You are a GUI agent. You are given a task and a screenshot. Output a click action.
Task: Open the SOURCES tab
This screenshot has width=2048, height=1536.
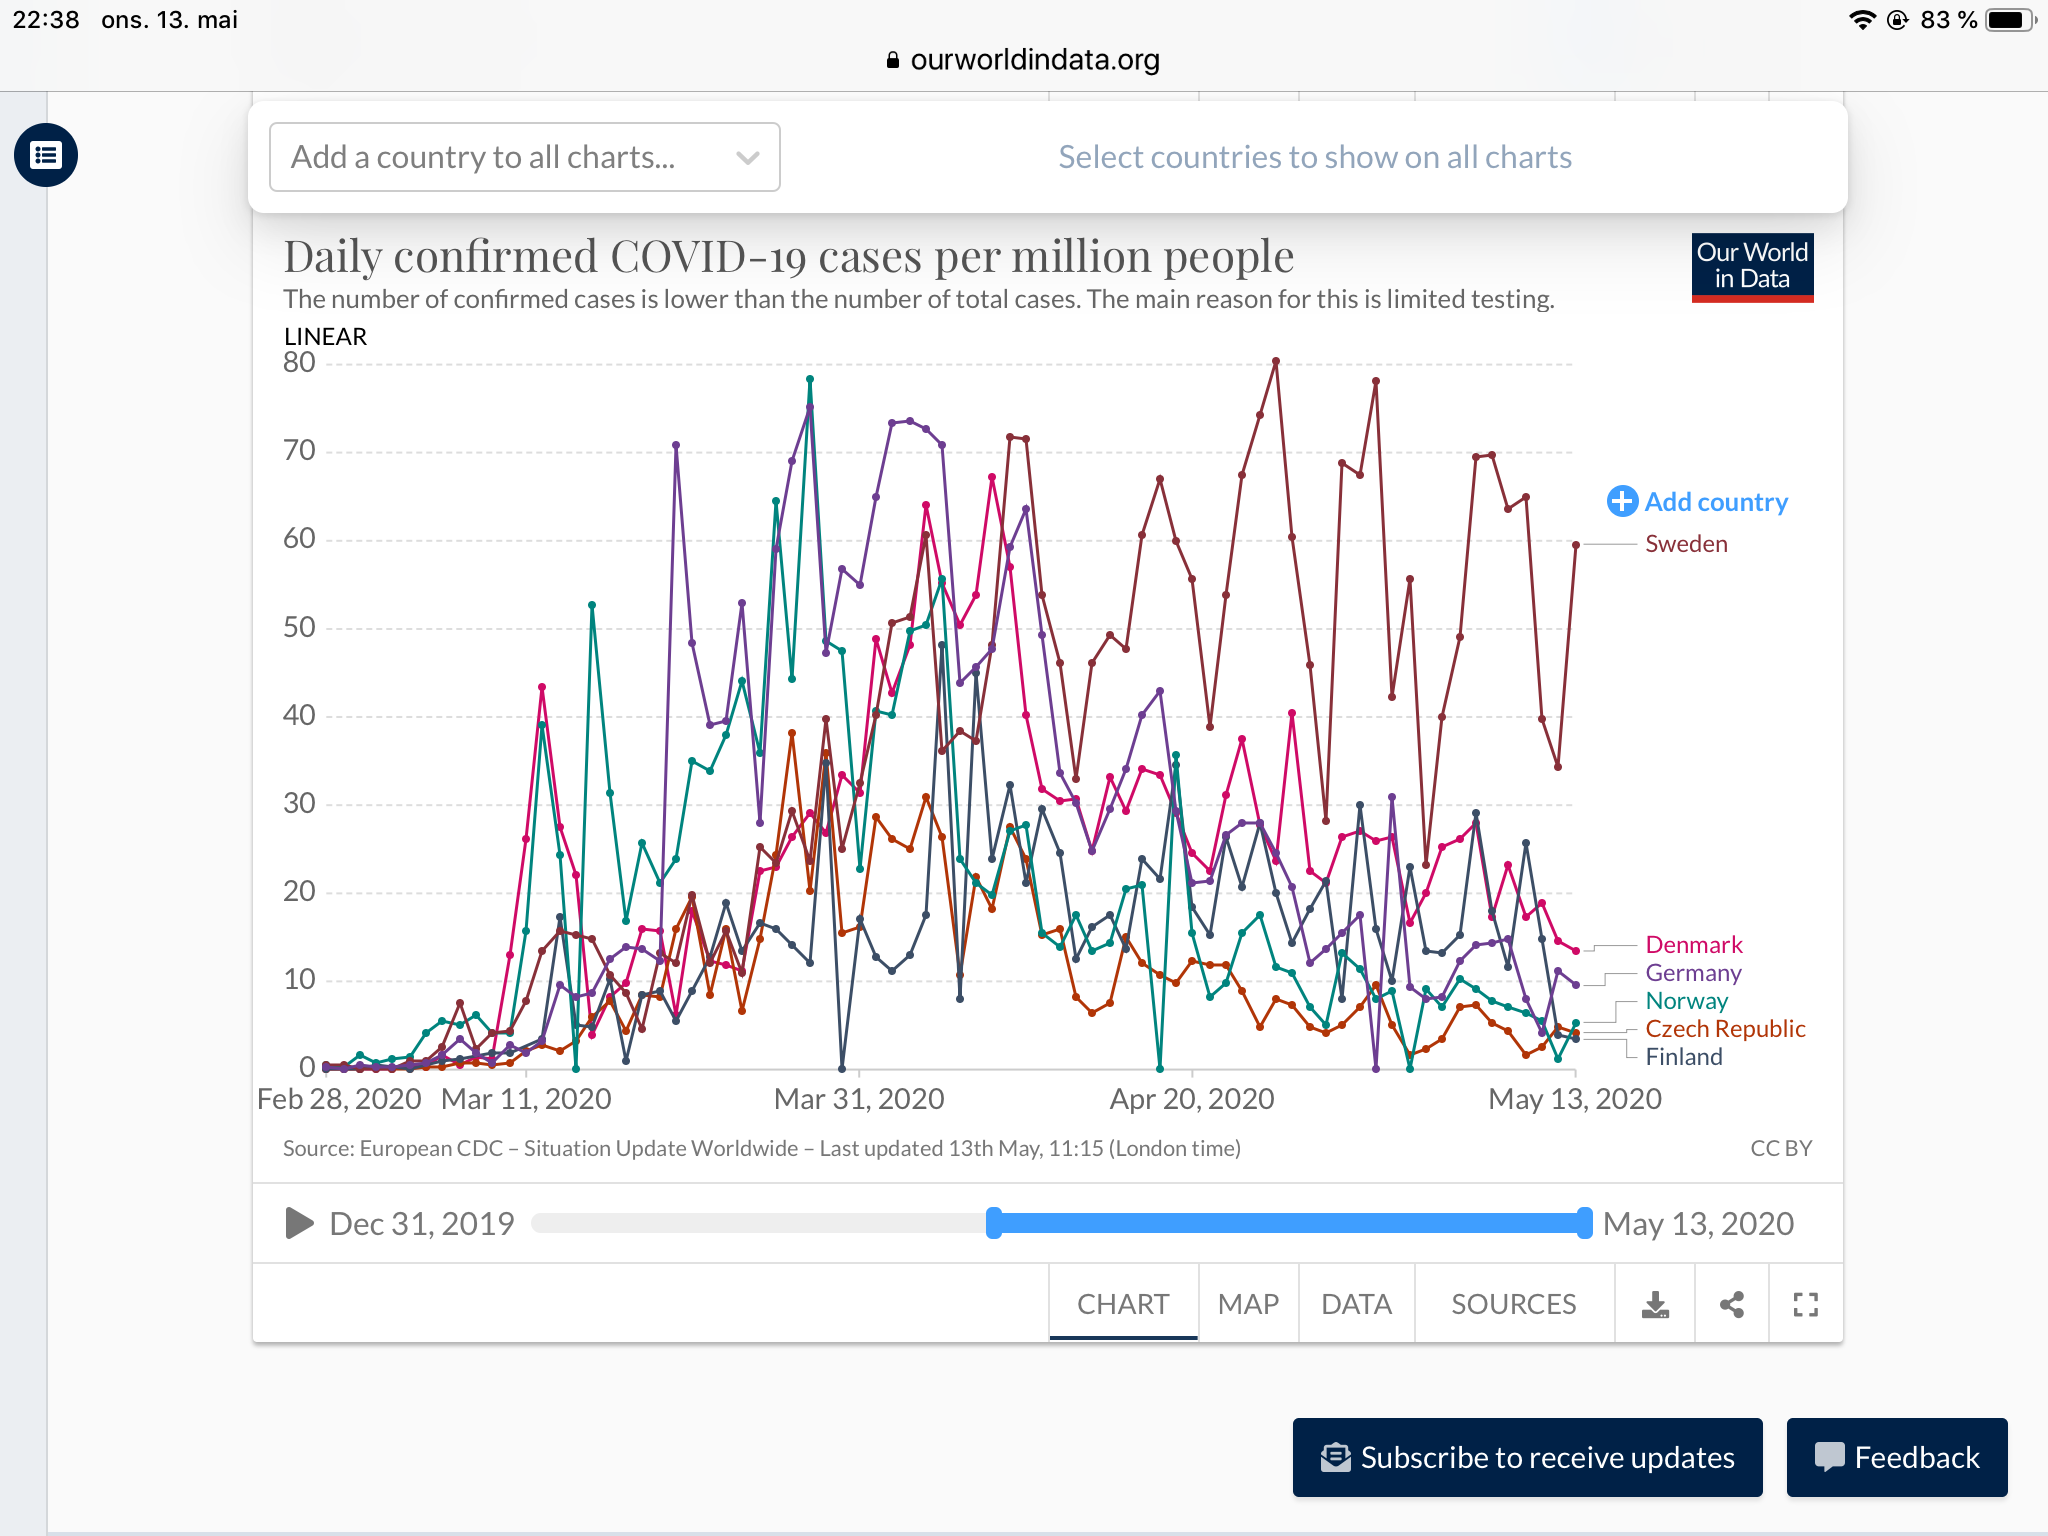click(1513, 1304)
